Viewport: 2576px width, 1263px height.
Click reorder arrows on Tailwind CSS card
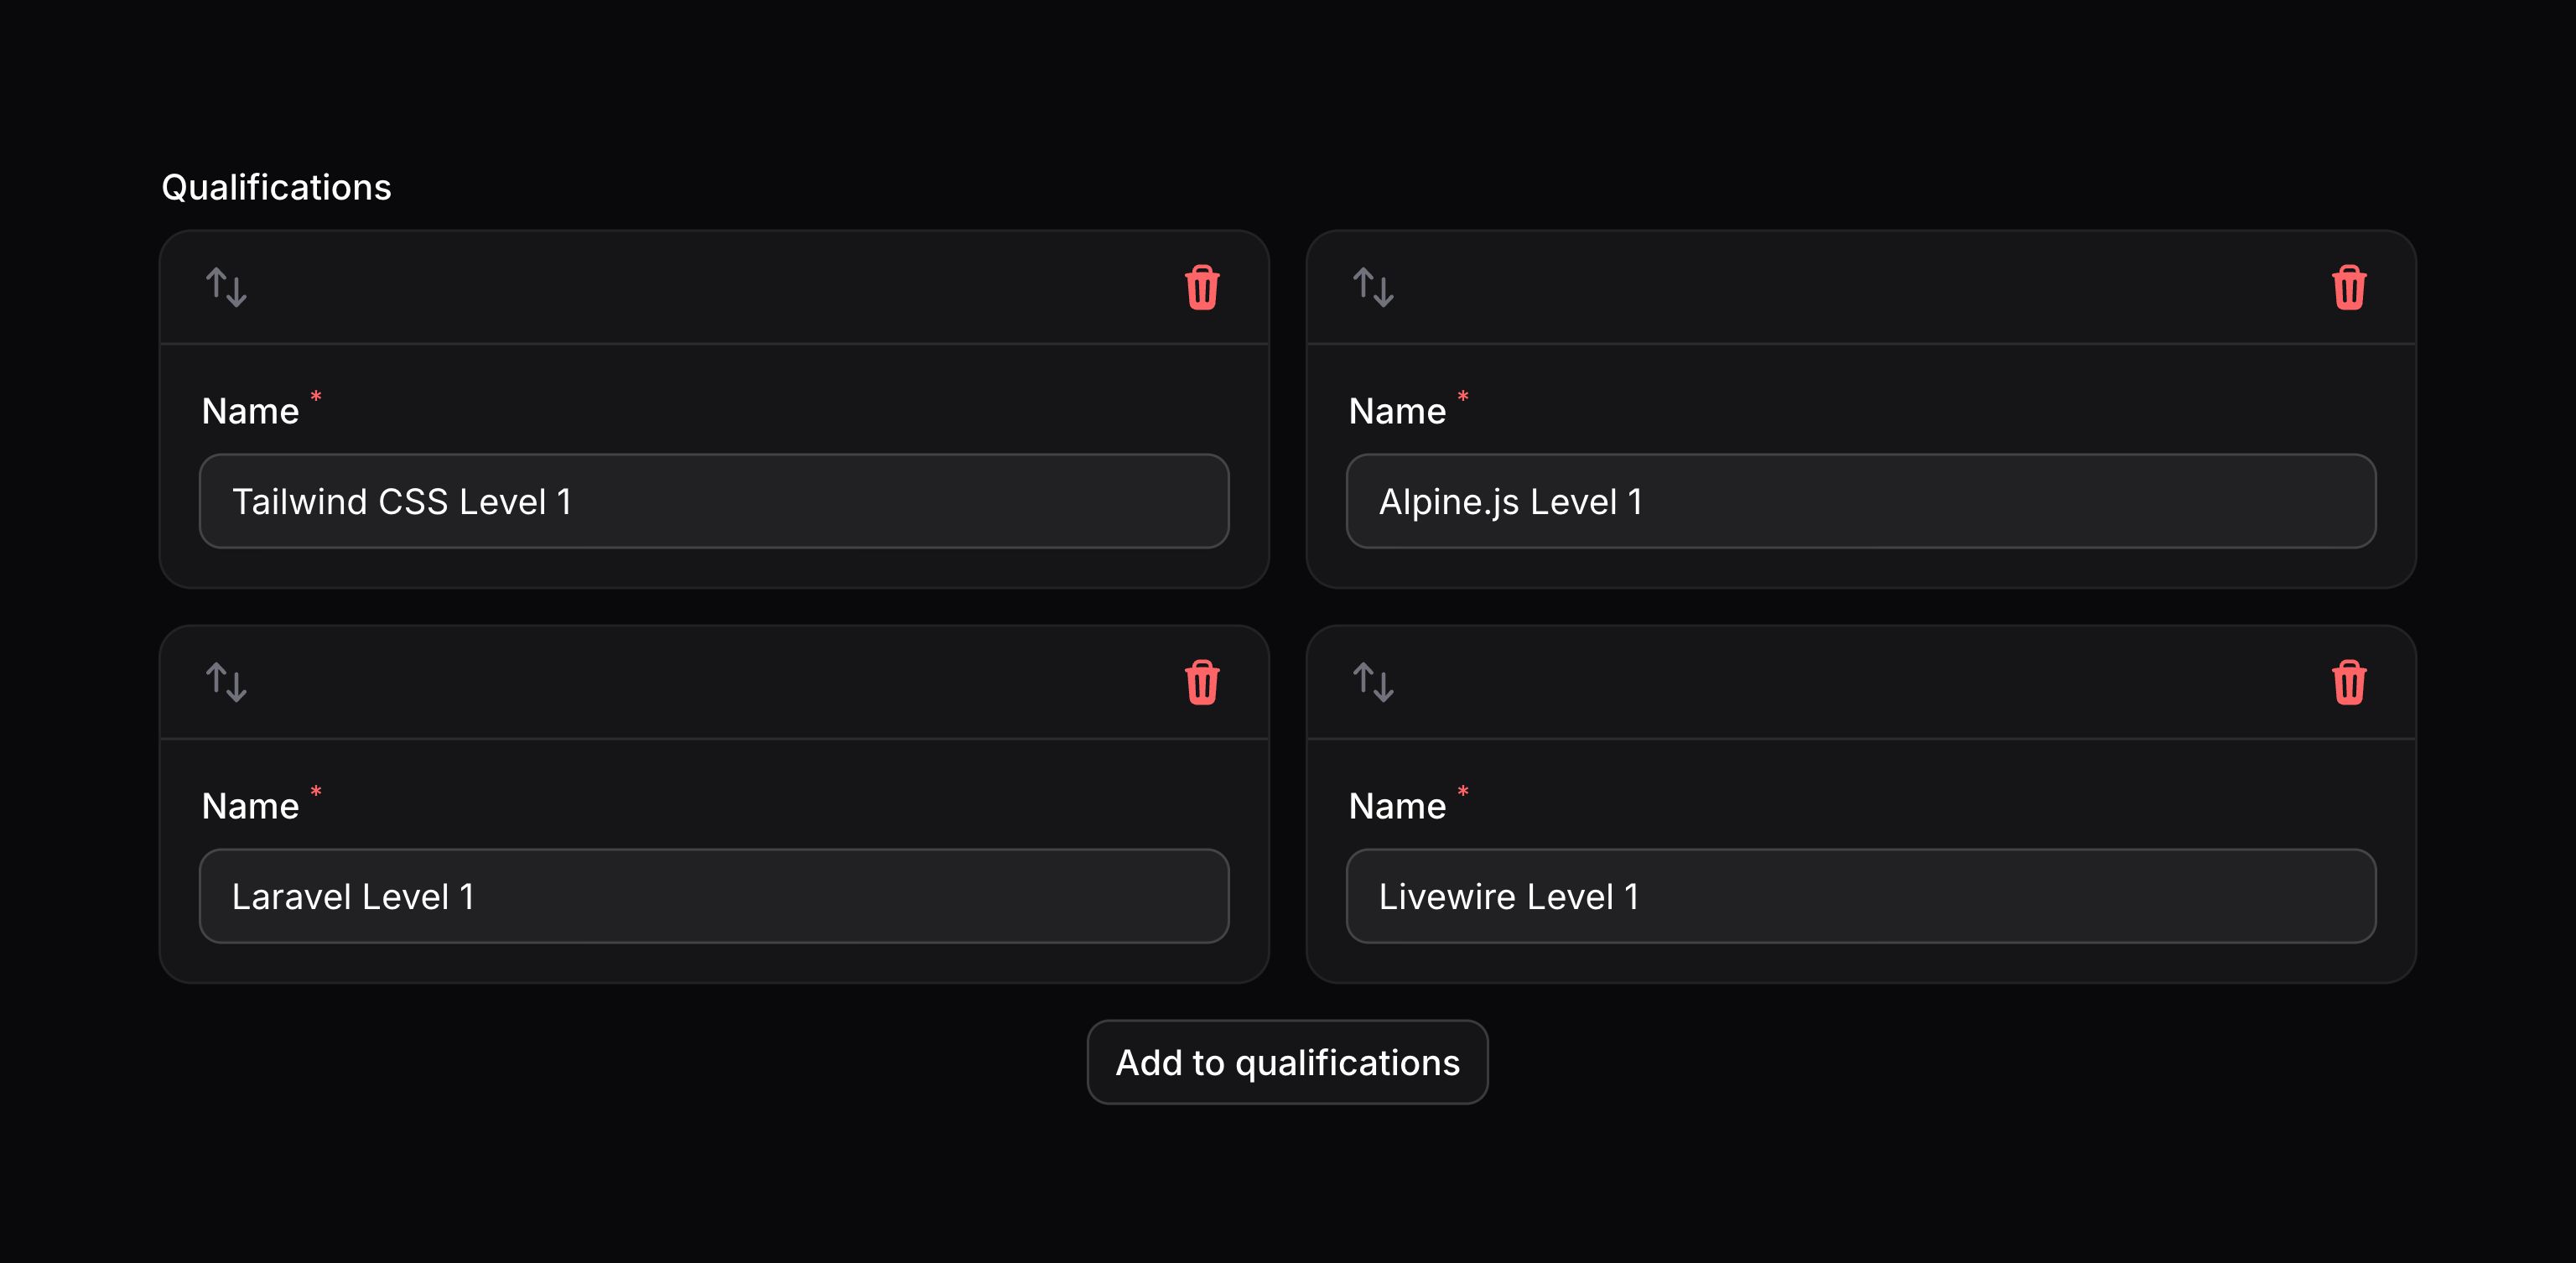click(x=226, y=288)
